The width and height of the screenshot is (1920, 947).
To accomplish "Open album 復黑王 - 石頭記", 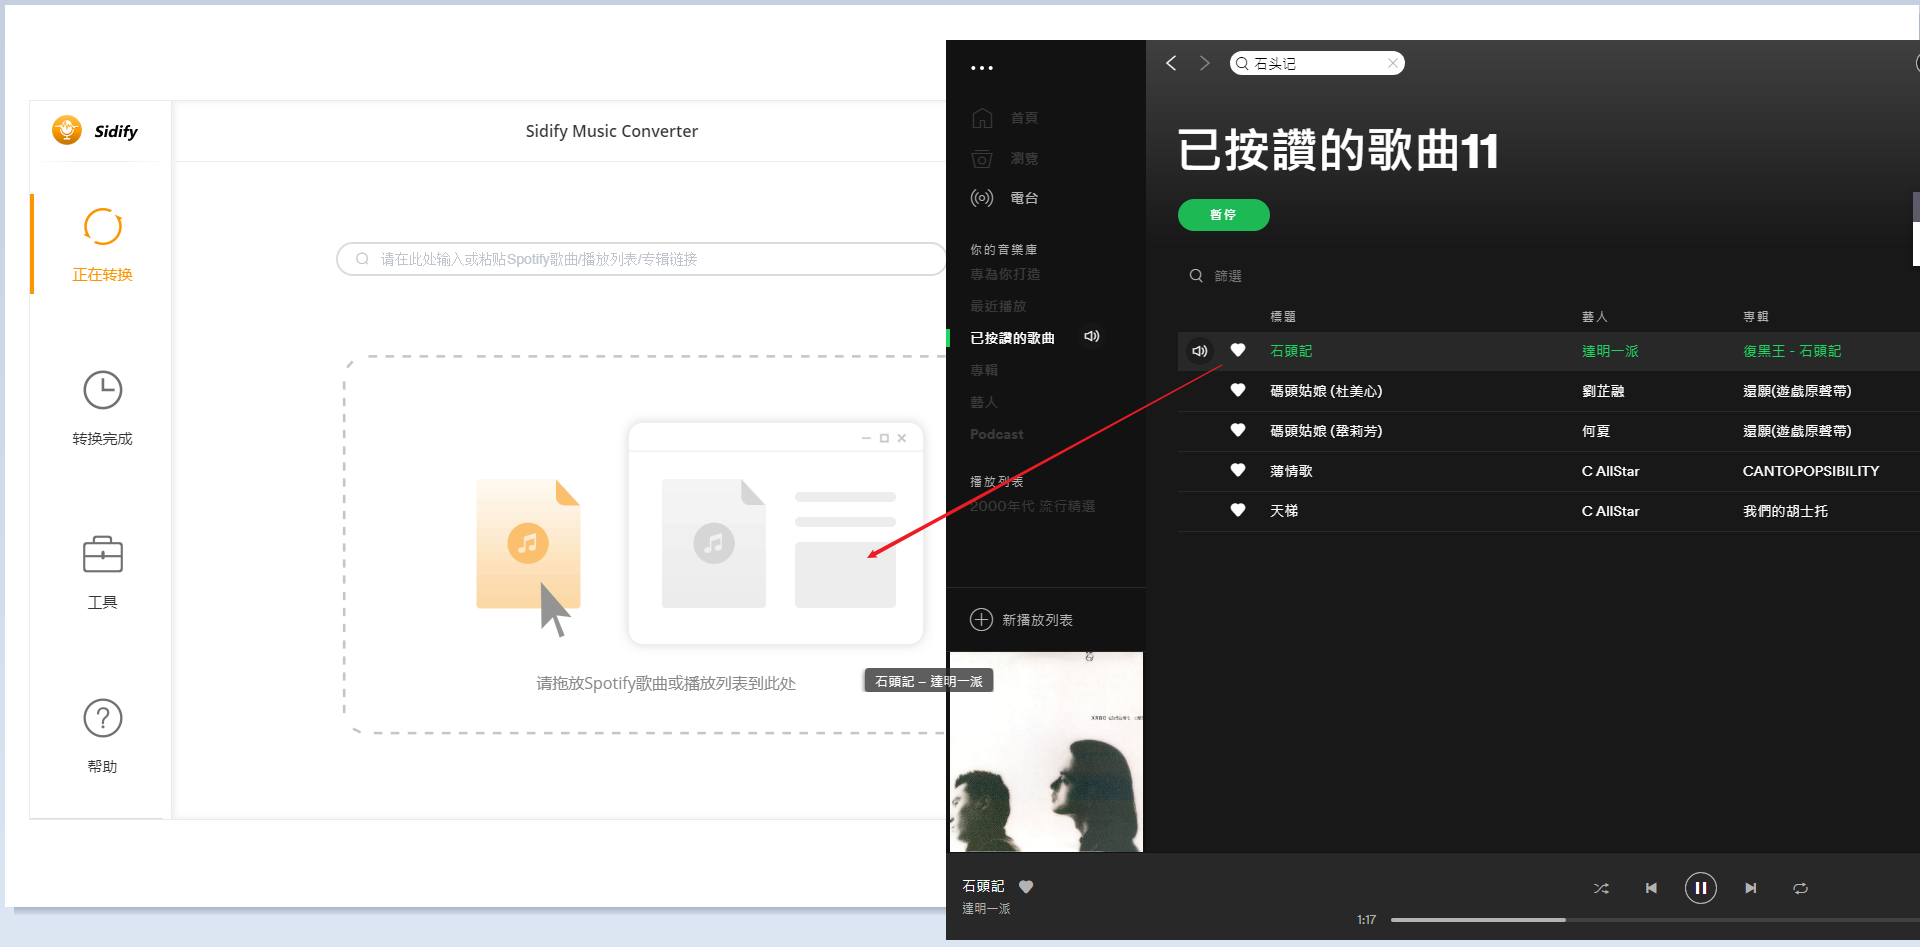I will [1792, 351].
